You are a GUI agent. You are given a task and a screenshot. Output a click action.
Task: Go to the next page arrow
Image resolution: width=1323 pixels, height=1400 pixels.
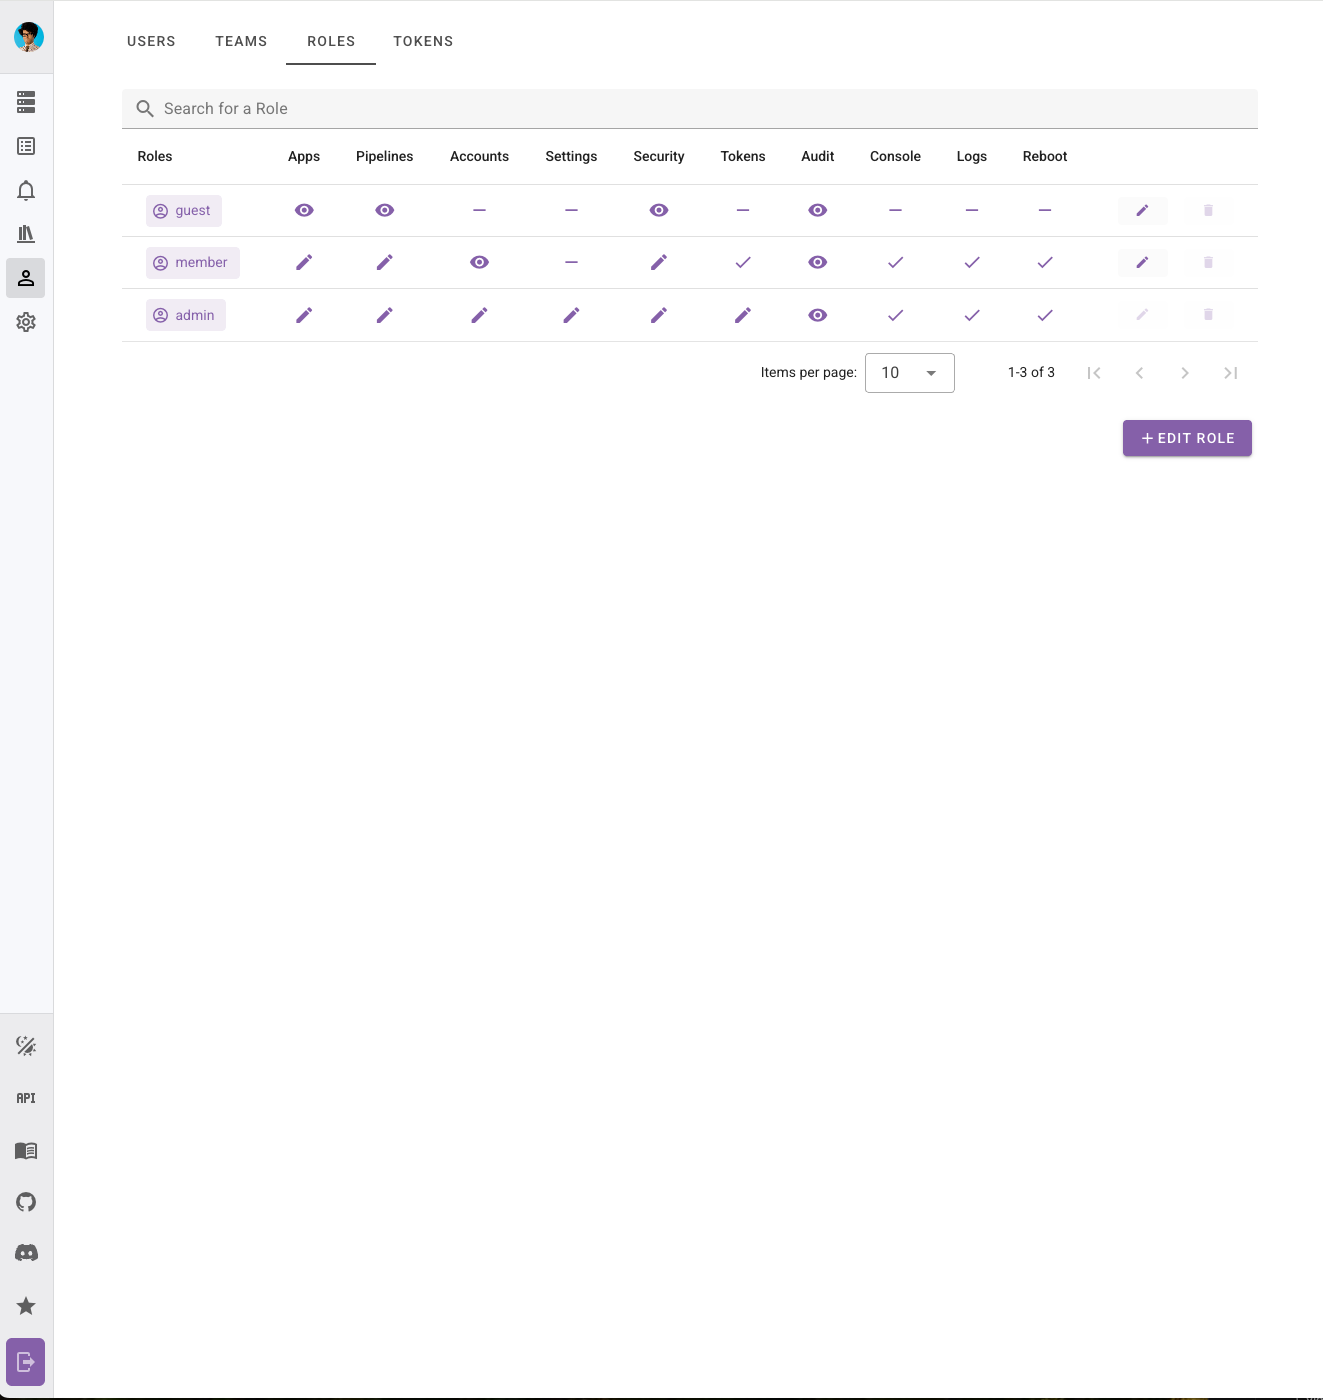(1185, 373)
